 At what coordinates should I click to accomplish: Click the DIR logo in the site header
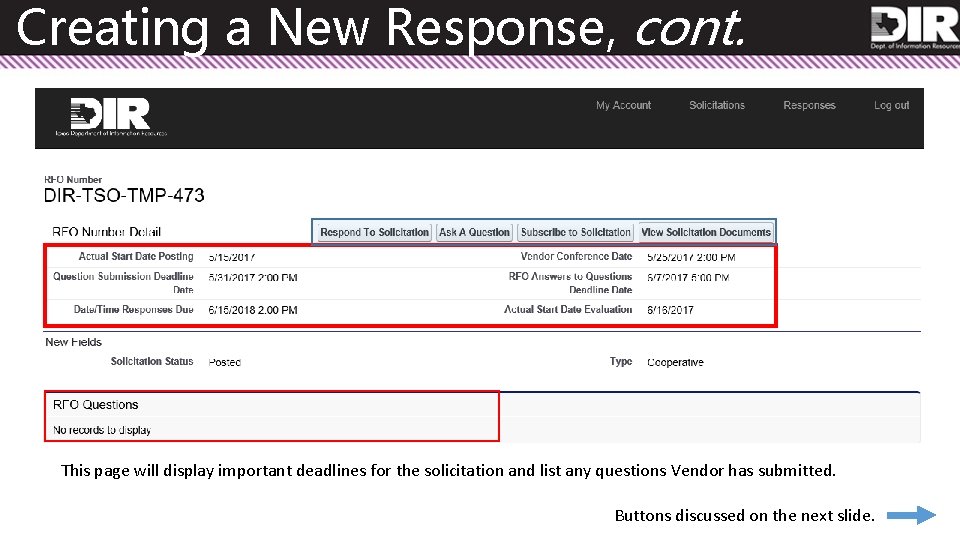[x=111, y=116]
